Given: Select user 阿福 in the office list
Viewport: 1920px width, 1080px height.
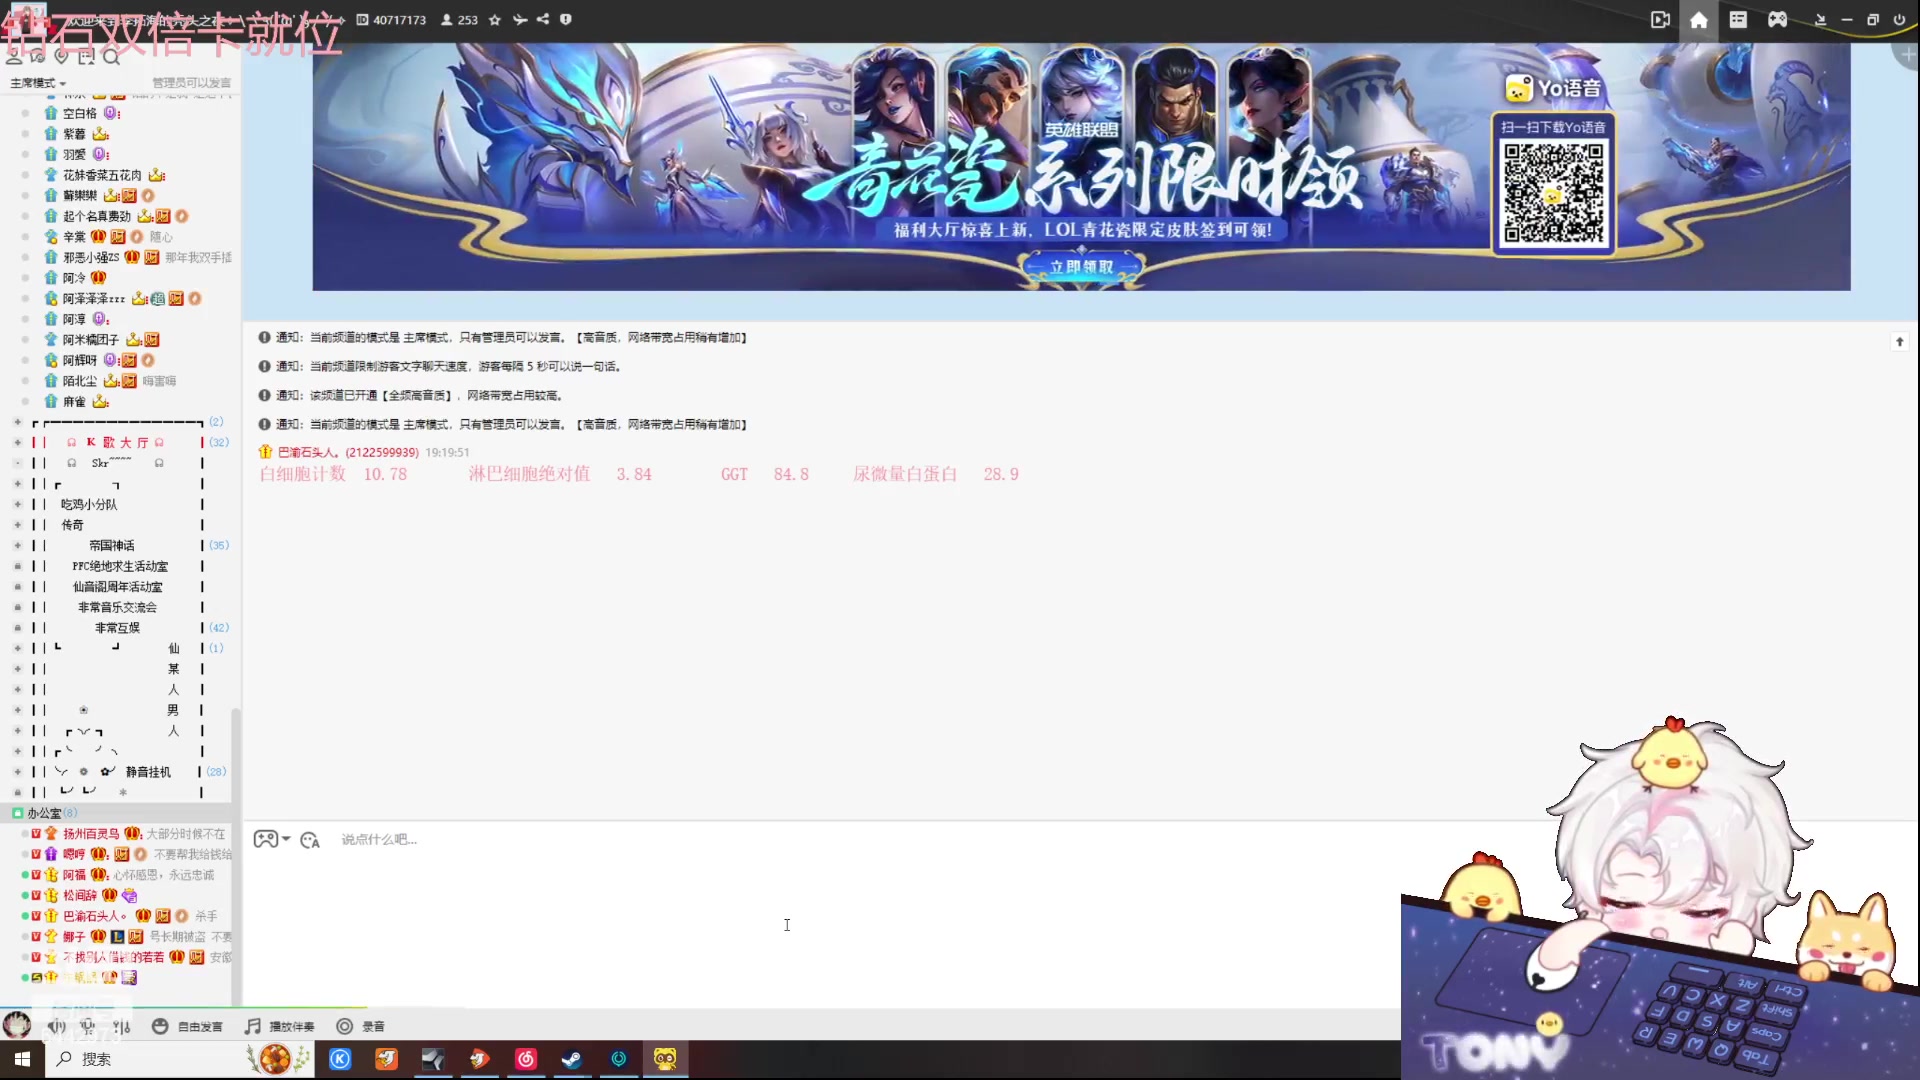Looking at the screenshot, I should pyautogui.click(x=74, y=875).
